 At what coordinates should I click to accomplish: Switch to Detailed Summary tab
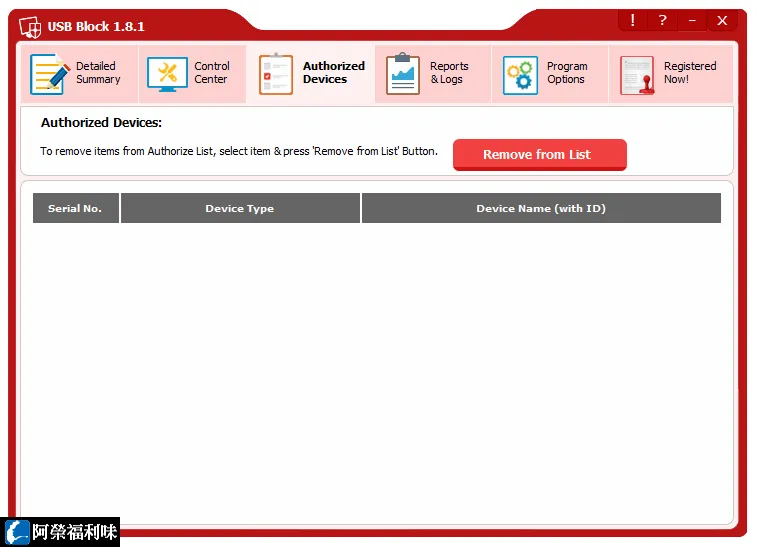coord(98,72)
